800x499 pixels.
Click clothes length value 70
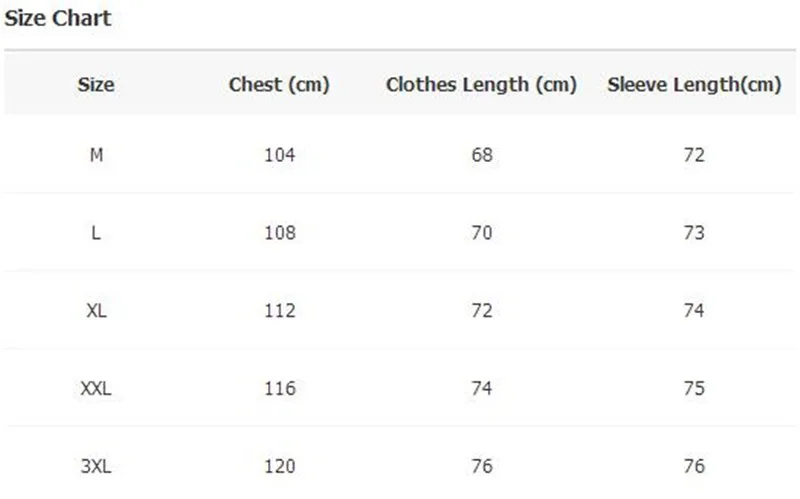[x=482, y=233]
